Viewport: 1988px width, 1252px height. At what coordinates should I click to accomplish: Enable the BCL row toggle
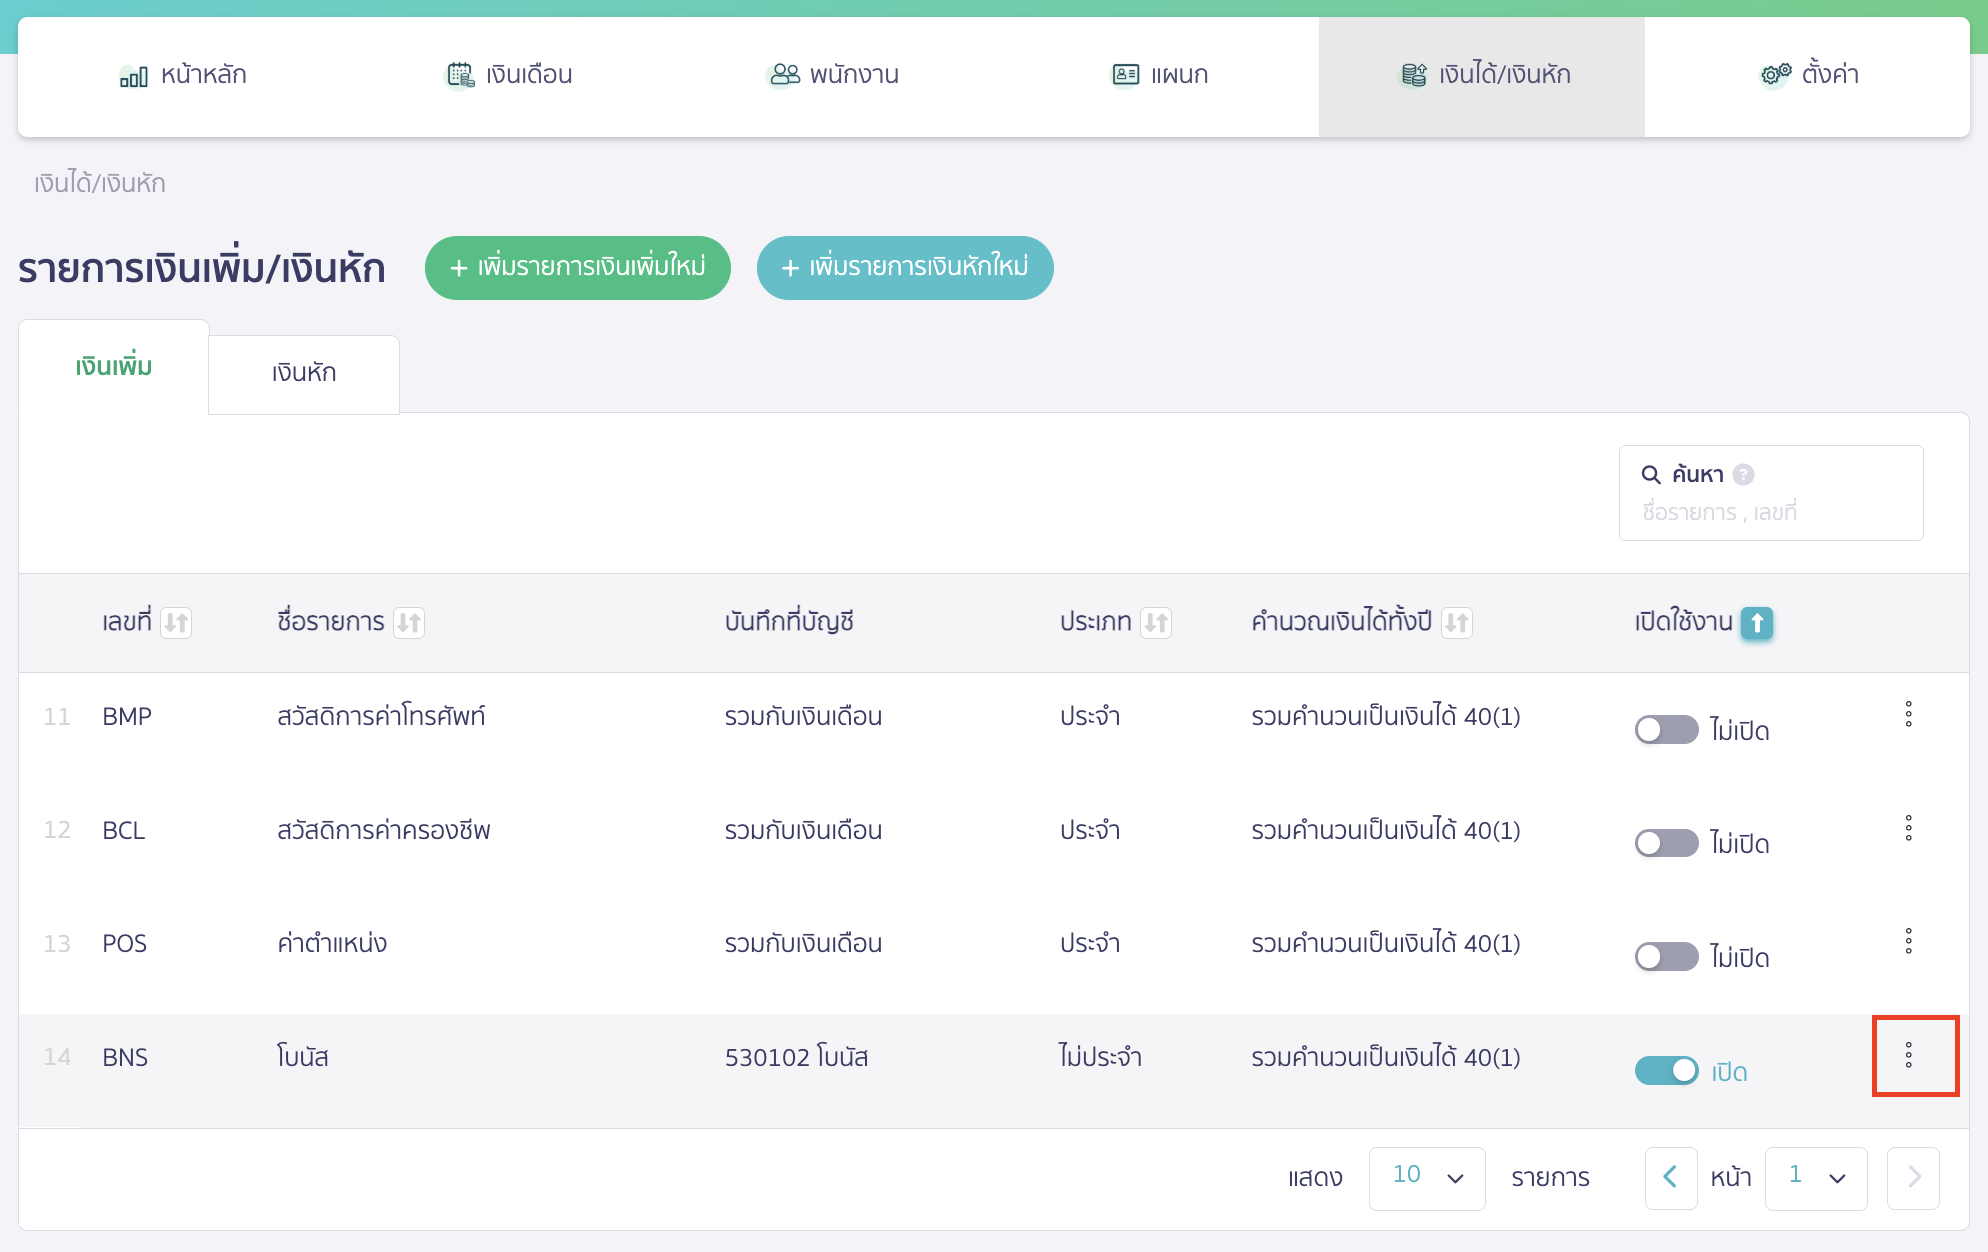[1666, 843]
